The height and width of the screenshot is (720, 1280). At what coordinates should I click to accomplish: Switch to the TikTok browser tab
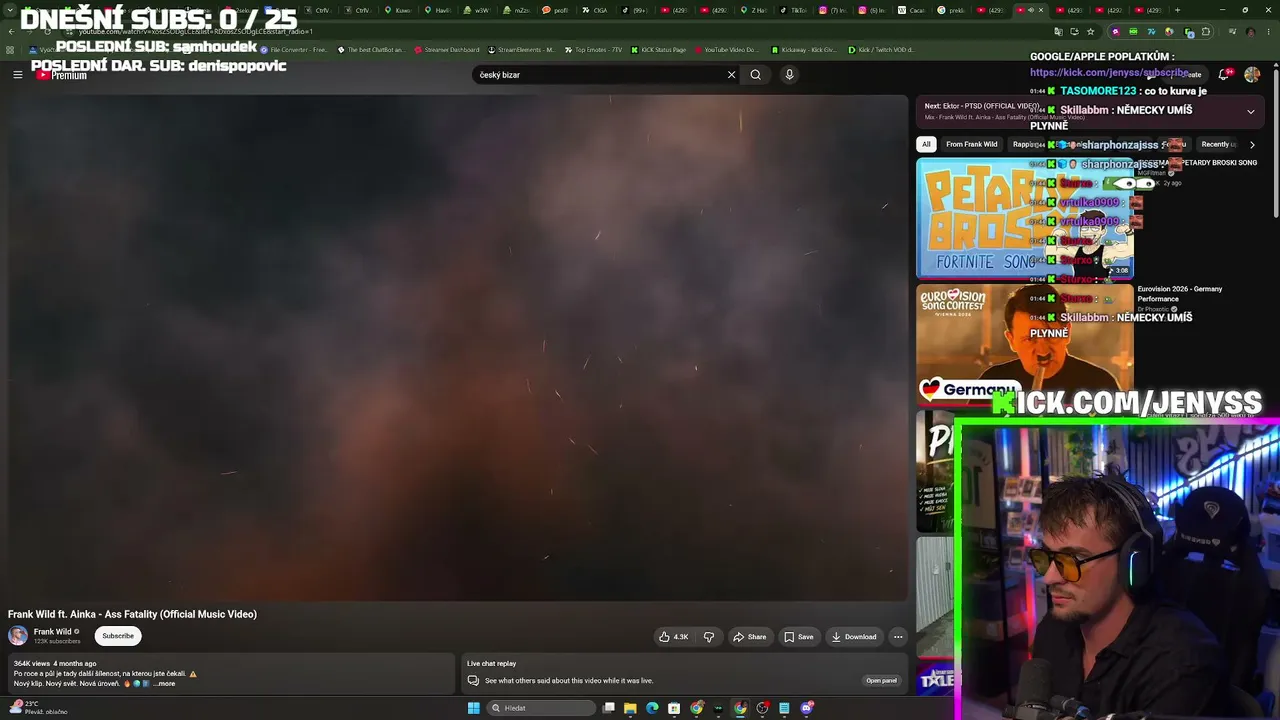(x=793, y=10)
